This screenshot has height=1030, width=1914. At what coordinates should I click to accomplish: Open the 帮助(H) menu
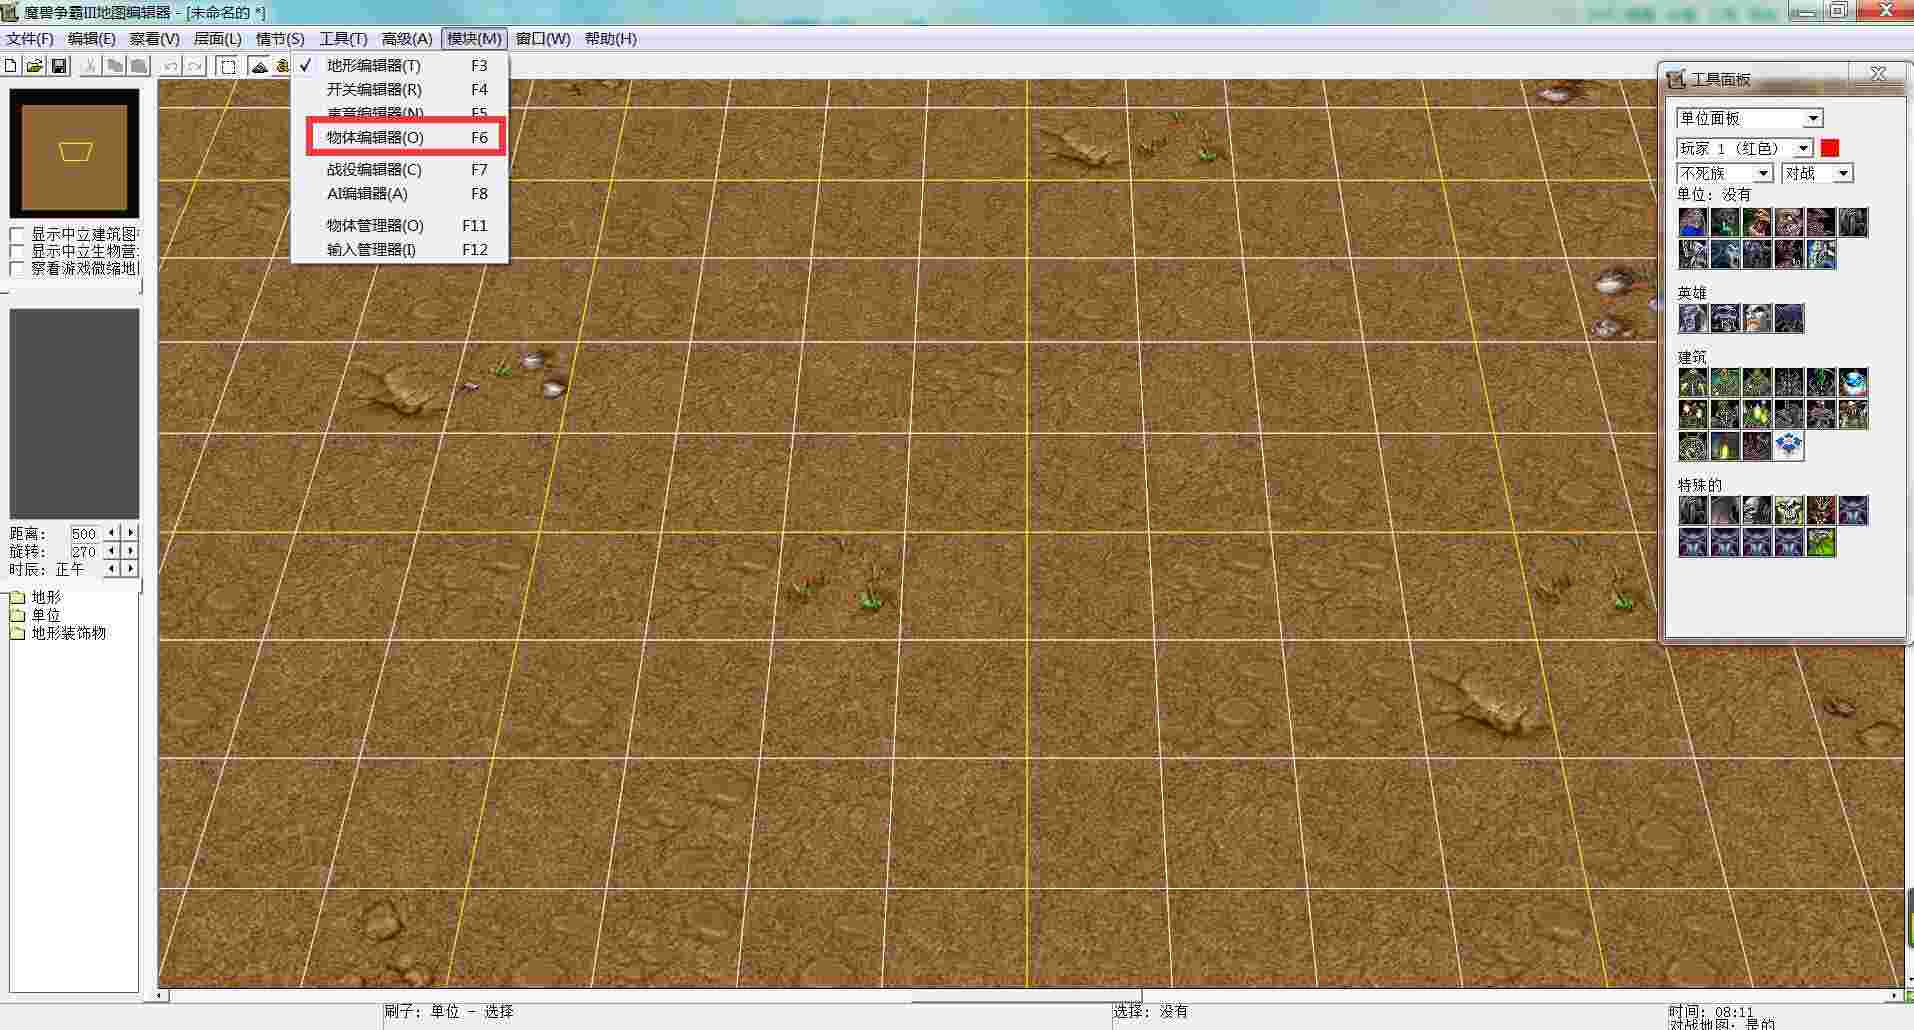point(611,39)
